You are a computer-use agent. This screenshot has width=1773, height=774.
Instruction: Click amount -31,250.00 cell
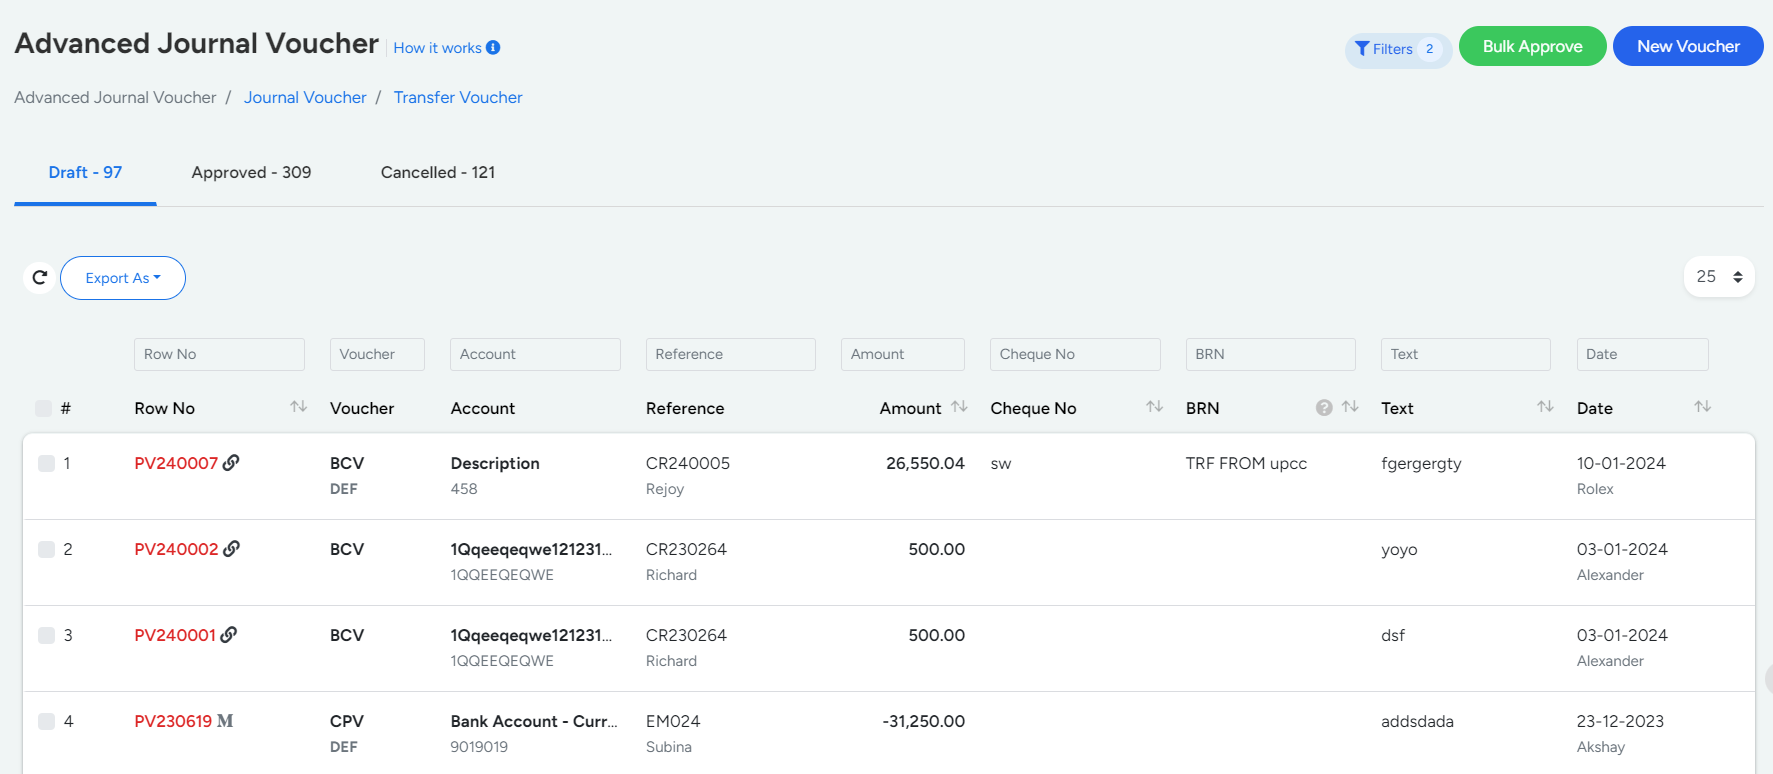pyautogui.click(x=923, y=721)
